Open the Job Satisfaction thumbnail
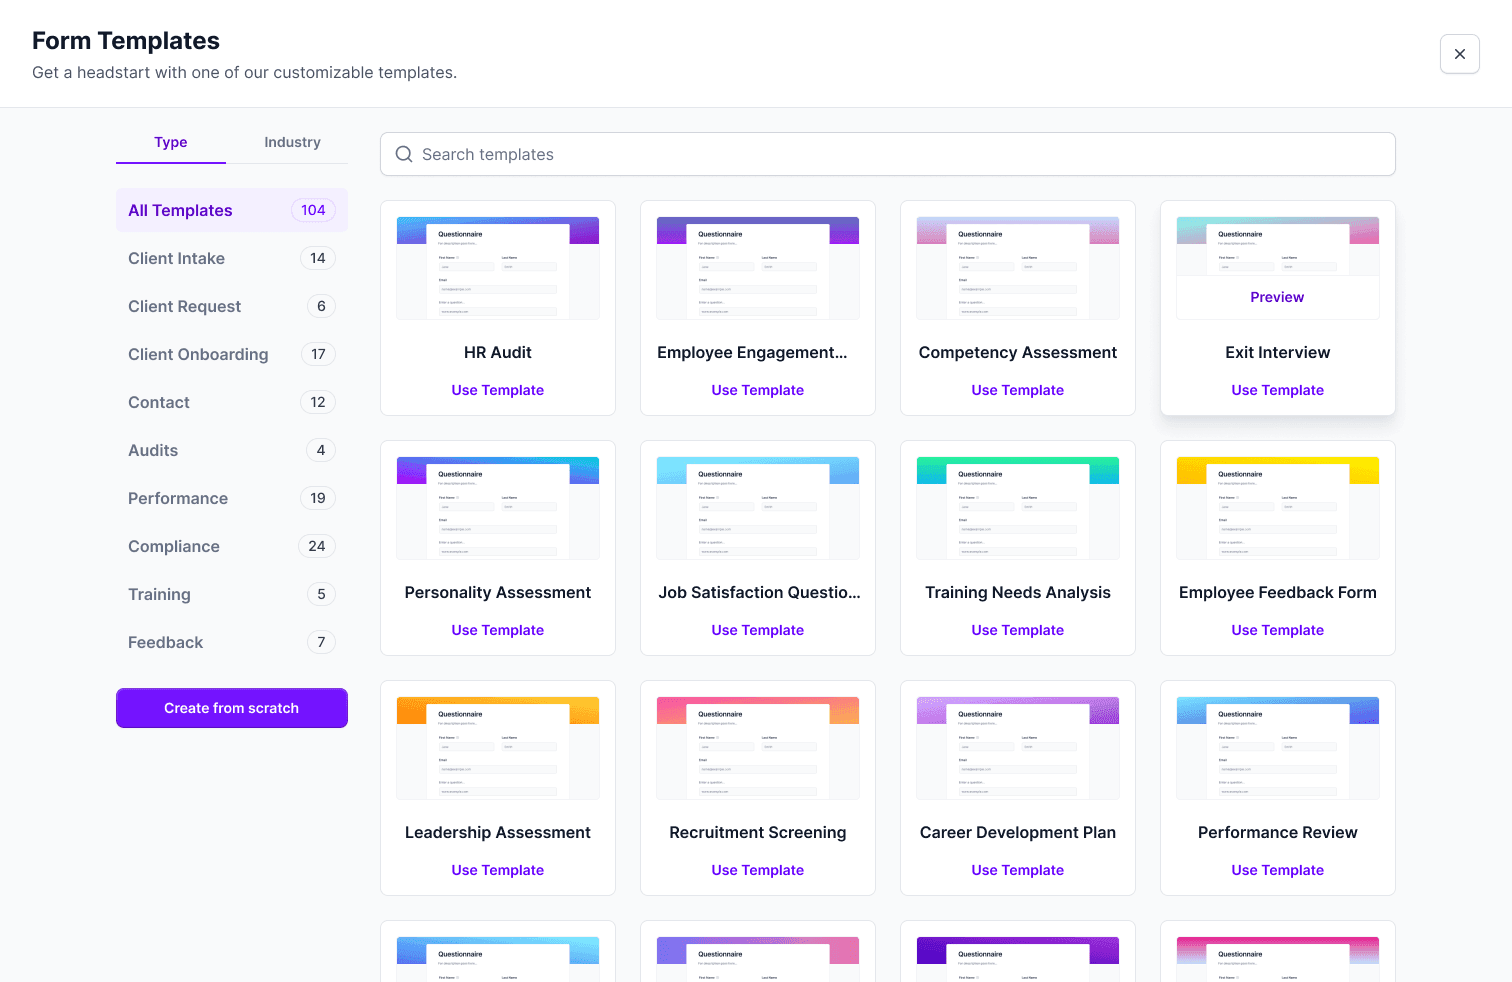This screenshot has width=1512, height=982. (x=758, y=508)
